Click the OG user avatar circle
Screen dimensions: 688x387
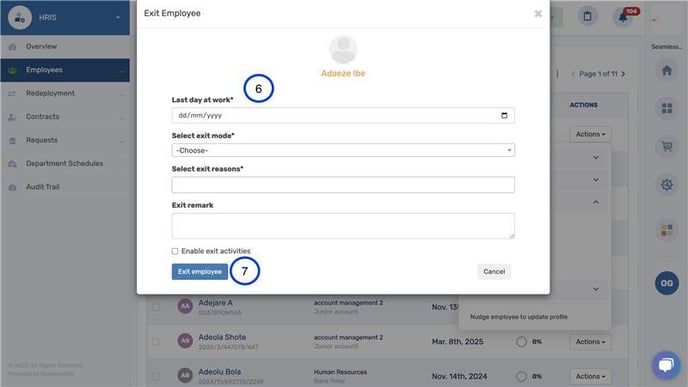666,283
